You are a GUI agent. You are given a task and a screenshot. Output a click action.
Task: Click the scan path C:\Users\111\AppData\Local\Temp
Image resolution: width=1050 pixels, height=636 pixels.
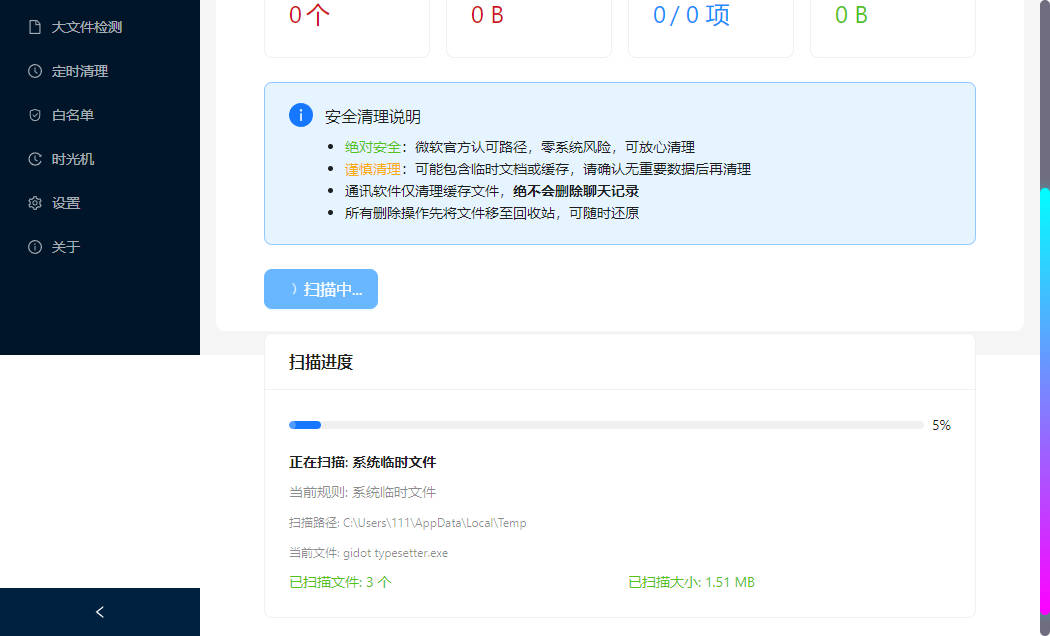tap(405, 522)
